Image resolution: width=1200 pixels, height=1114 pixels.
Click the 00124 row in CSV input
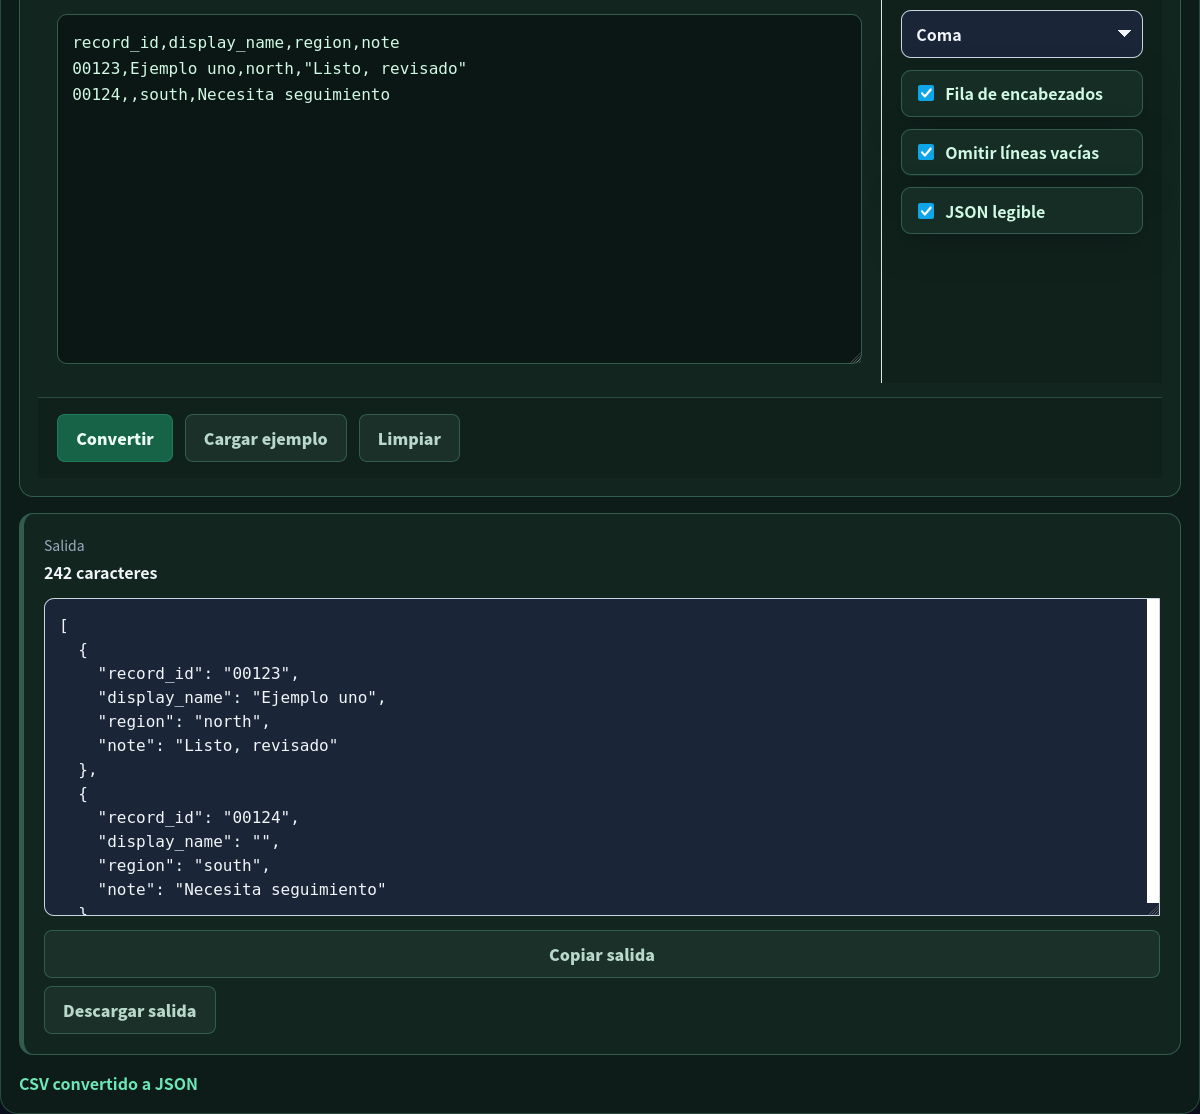pyautogui.click(x=231, y=95)
